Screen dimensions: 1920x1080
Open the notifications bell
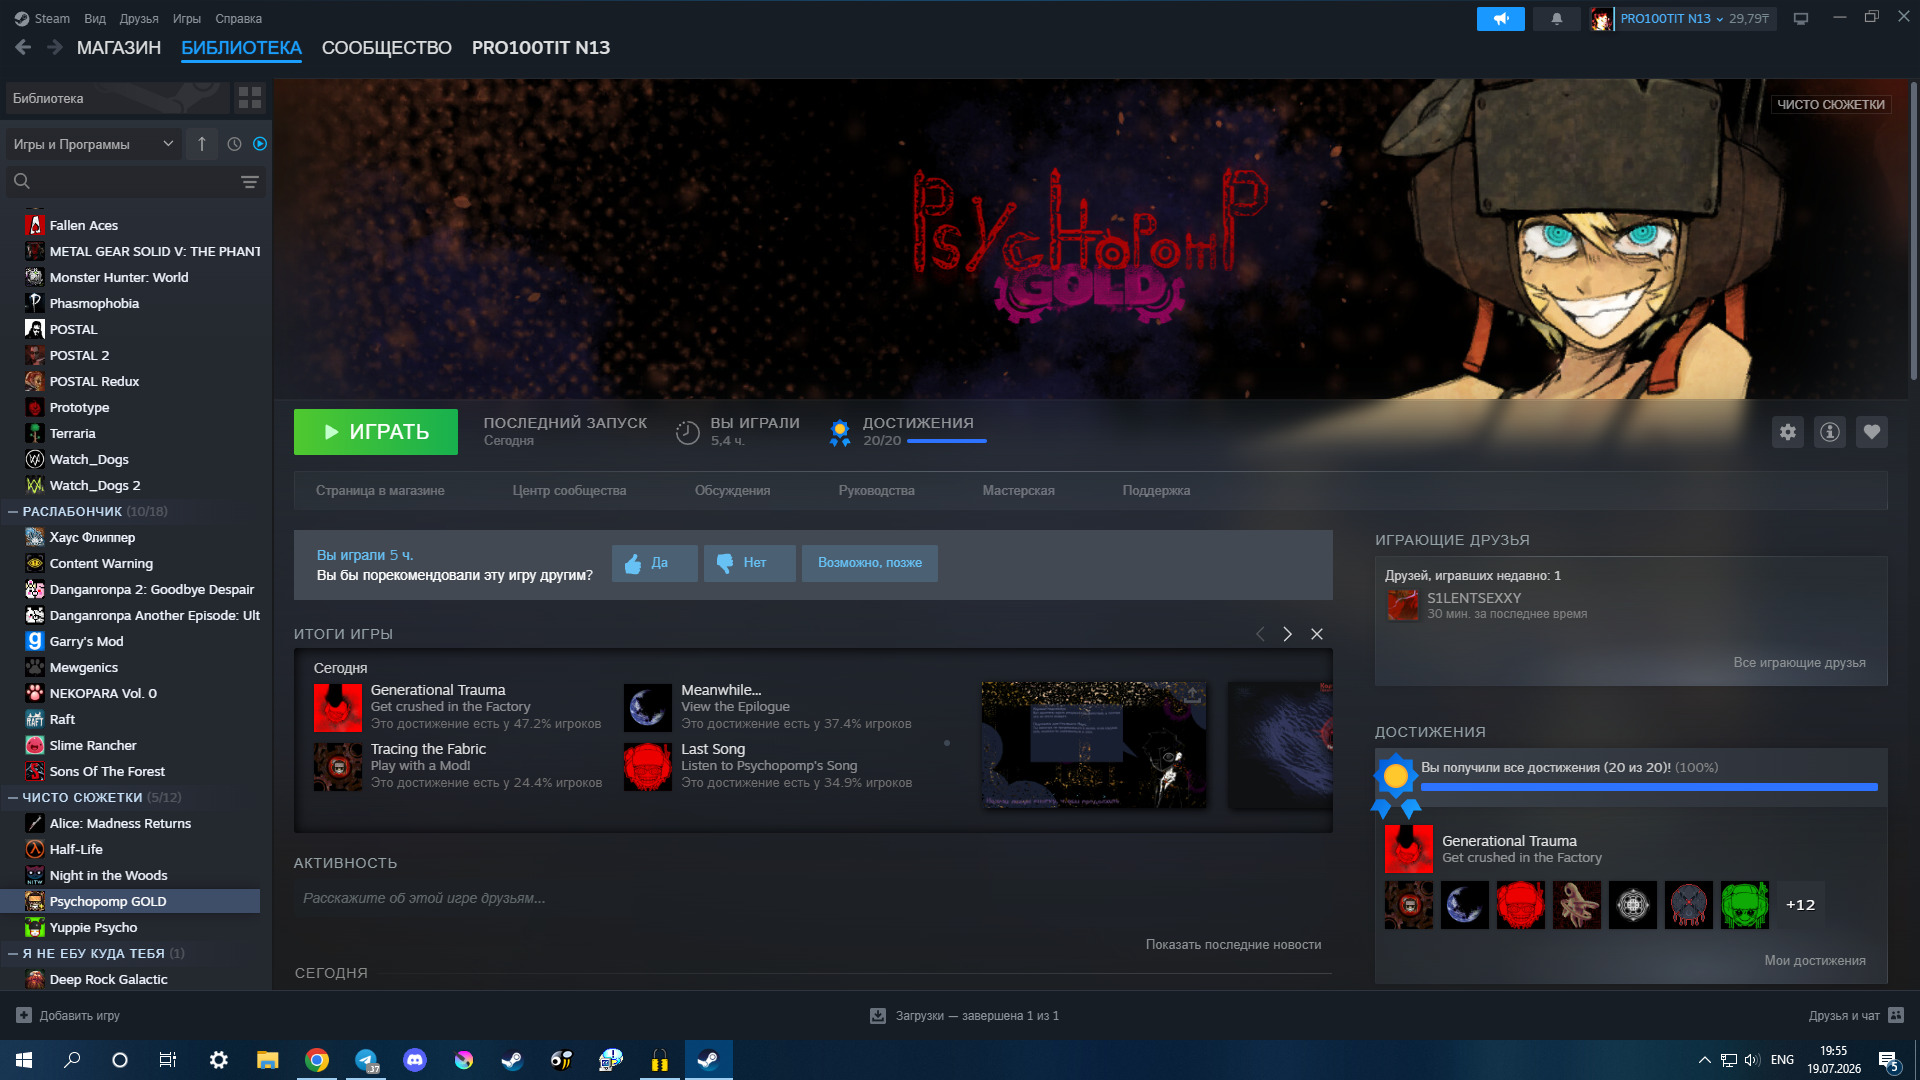point(1557,19)
